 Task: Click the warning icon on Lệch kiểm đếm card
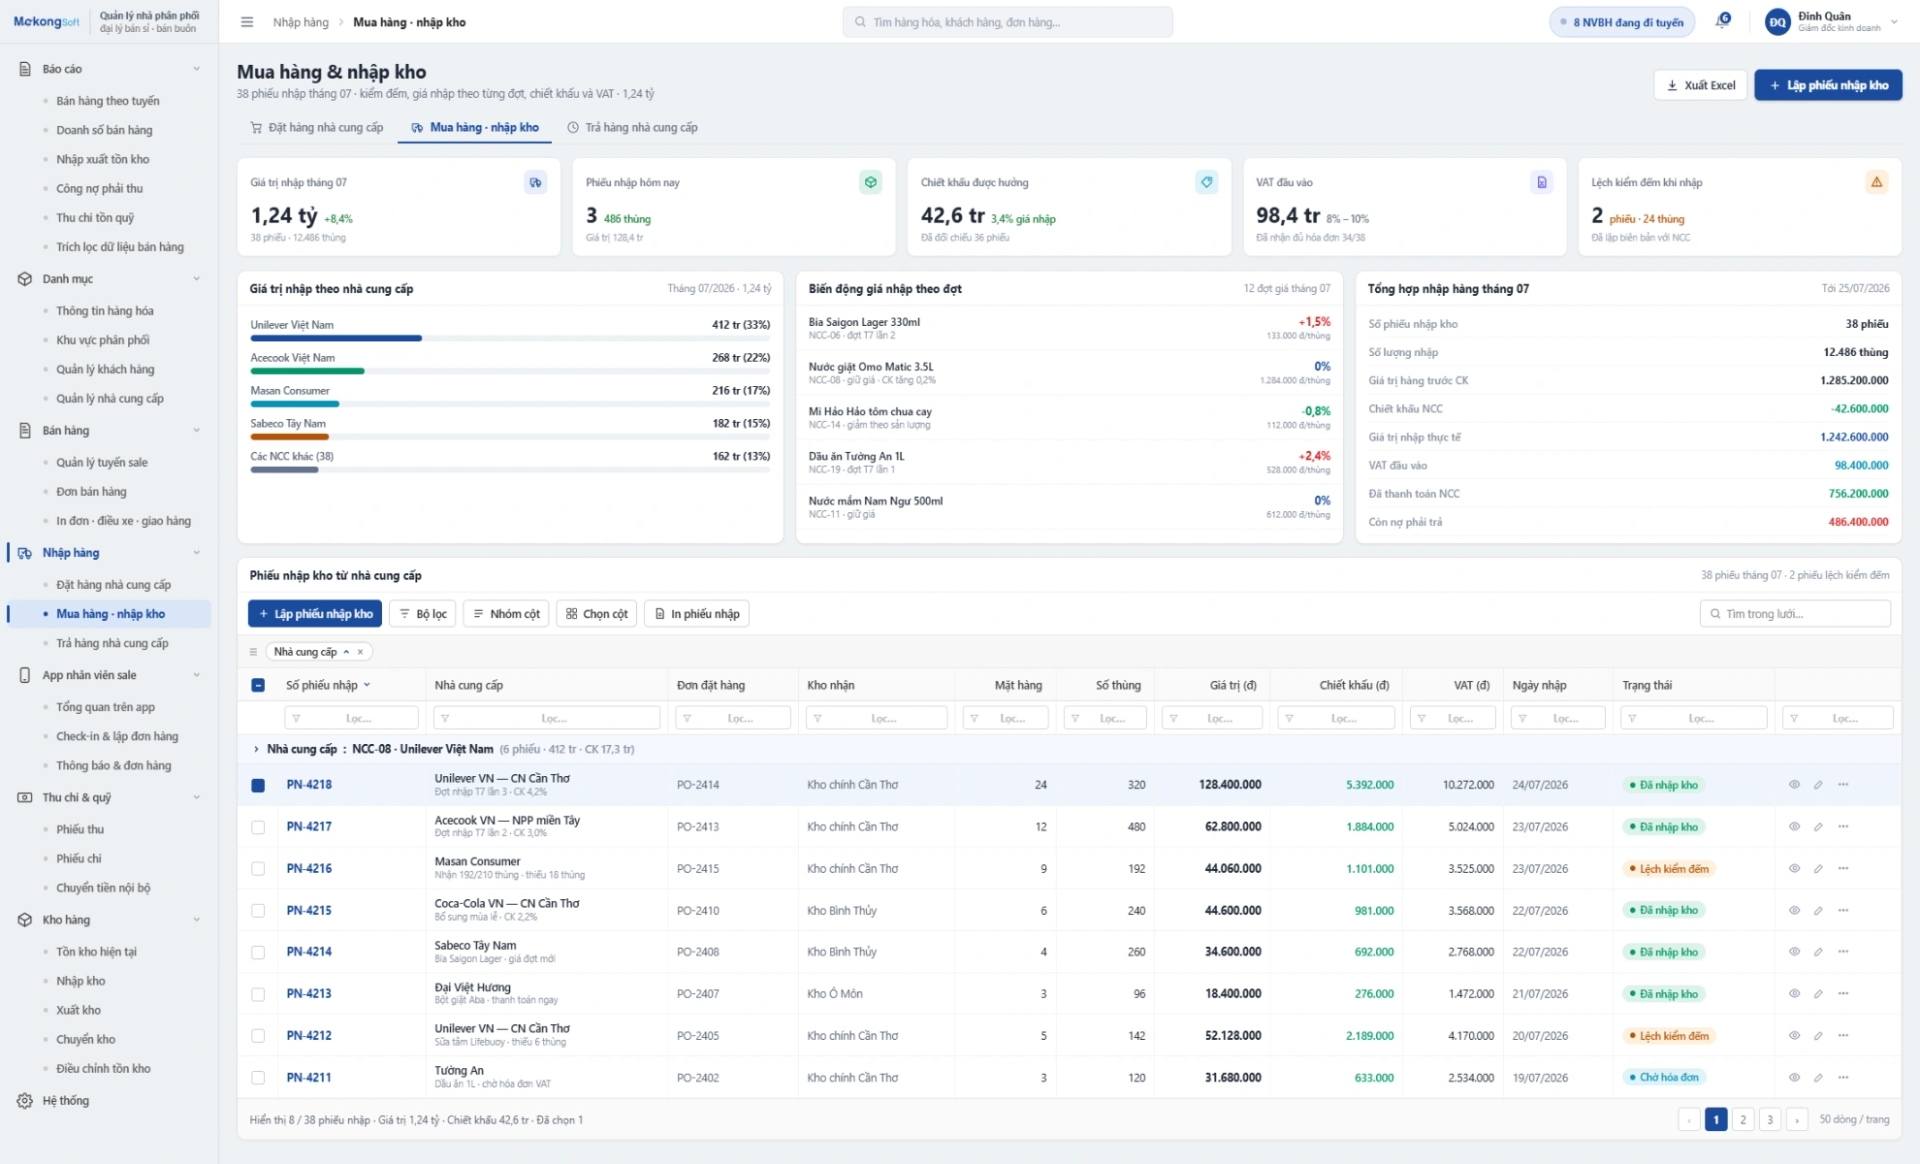coord(1877,183)
